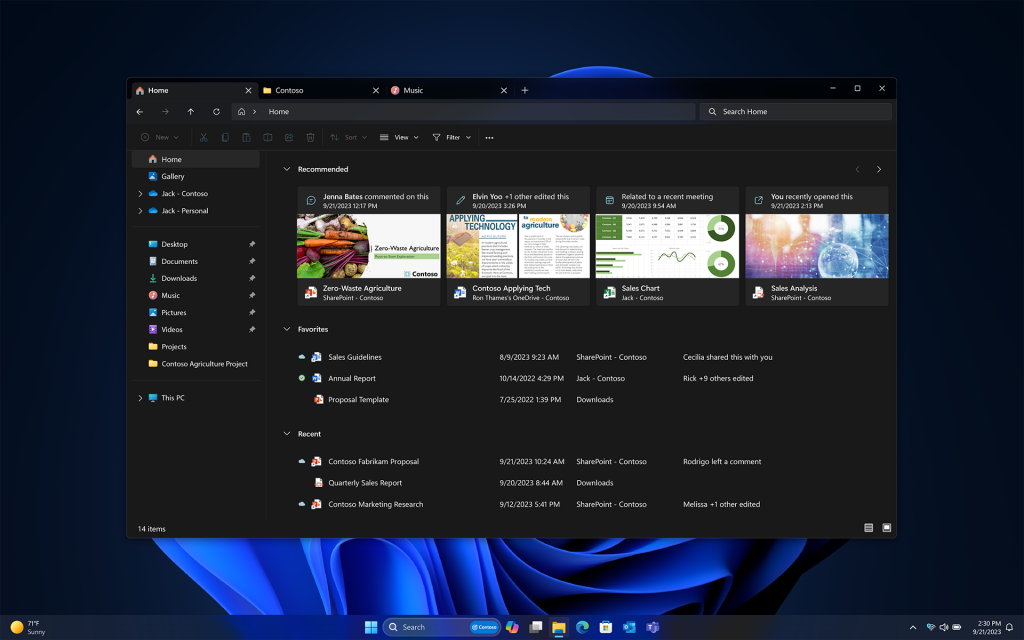The height and width of the screenshot is (640, 1024).
Task: Select the Copy icon in the toolbar
Action: (225, 137)
